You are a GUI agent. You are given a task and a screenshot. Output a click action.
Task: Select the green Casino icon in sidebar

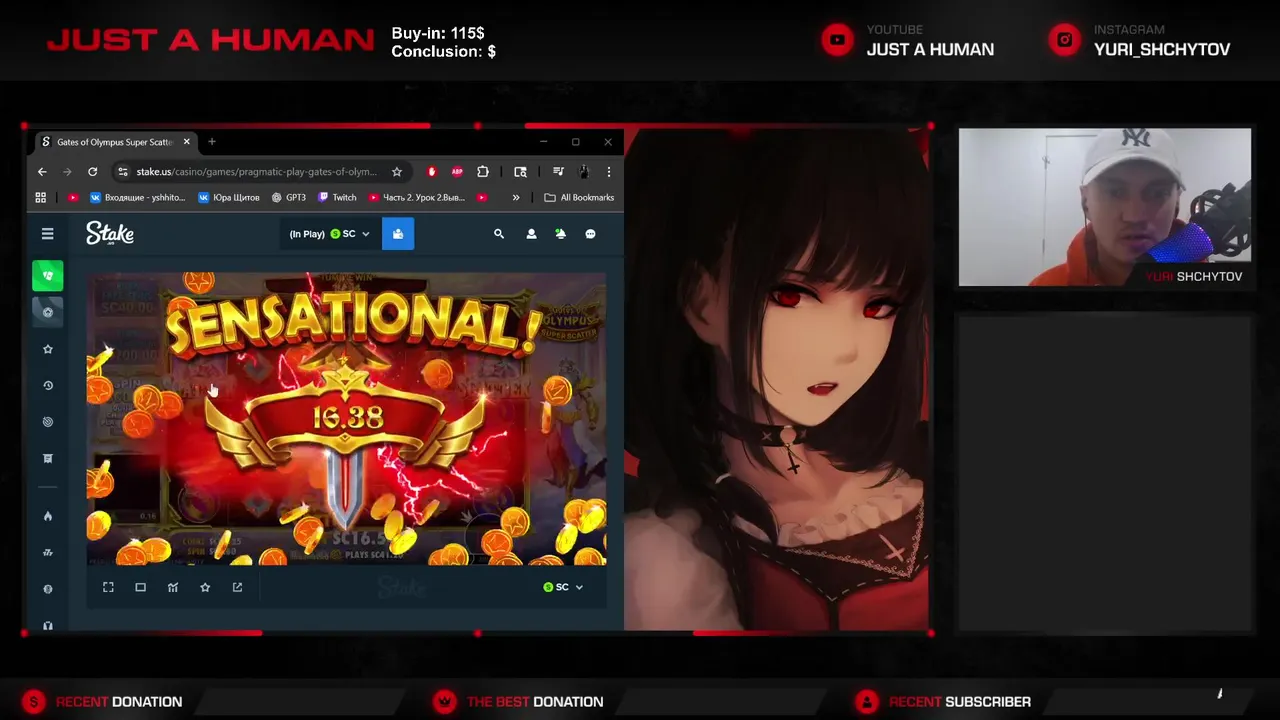click(x=47, y=276)
